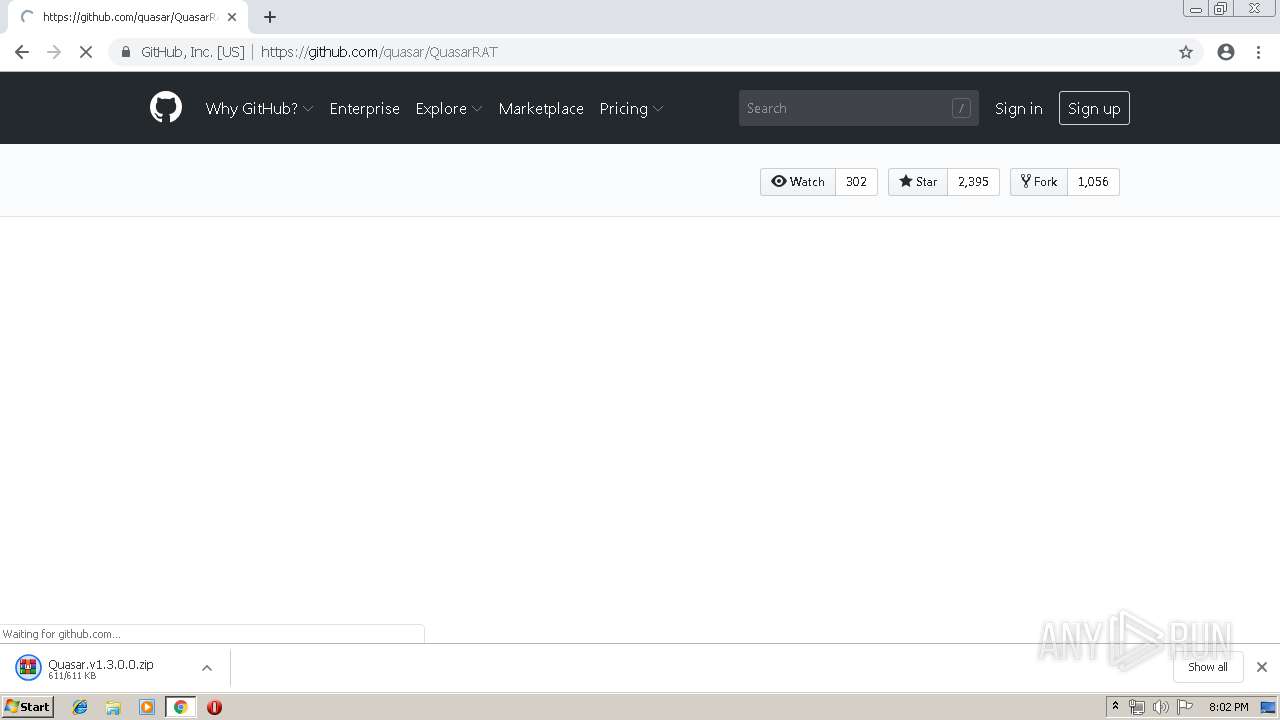
Task: Expand the Explore dropdown menu
Action: pos(449,108)
